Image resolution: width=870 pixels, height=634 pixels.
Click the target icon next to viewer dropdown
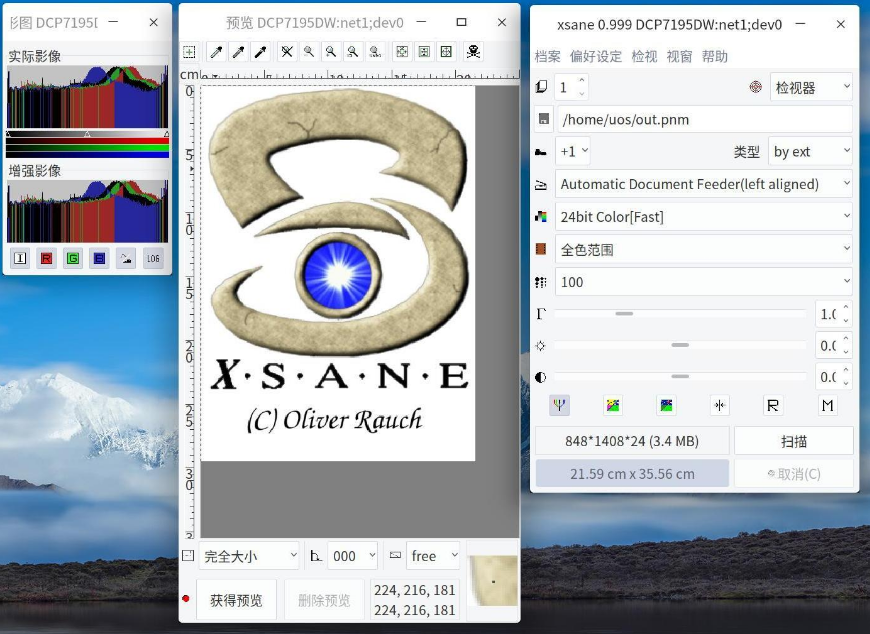point(755,87)
